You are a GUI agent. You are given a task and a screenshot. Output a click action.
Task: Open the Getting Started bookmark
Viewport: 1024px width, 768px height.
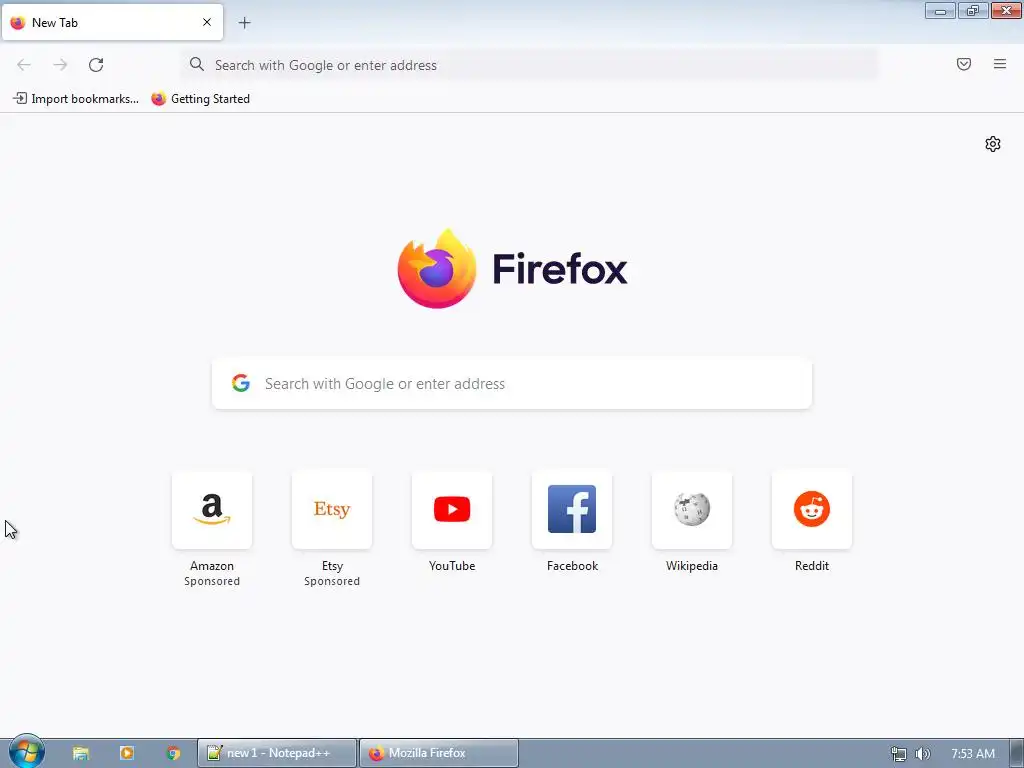click(x=200, y=99)
